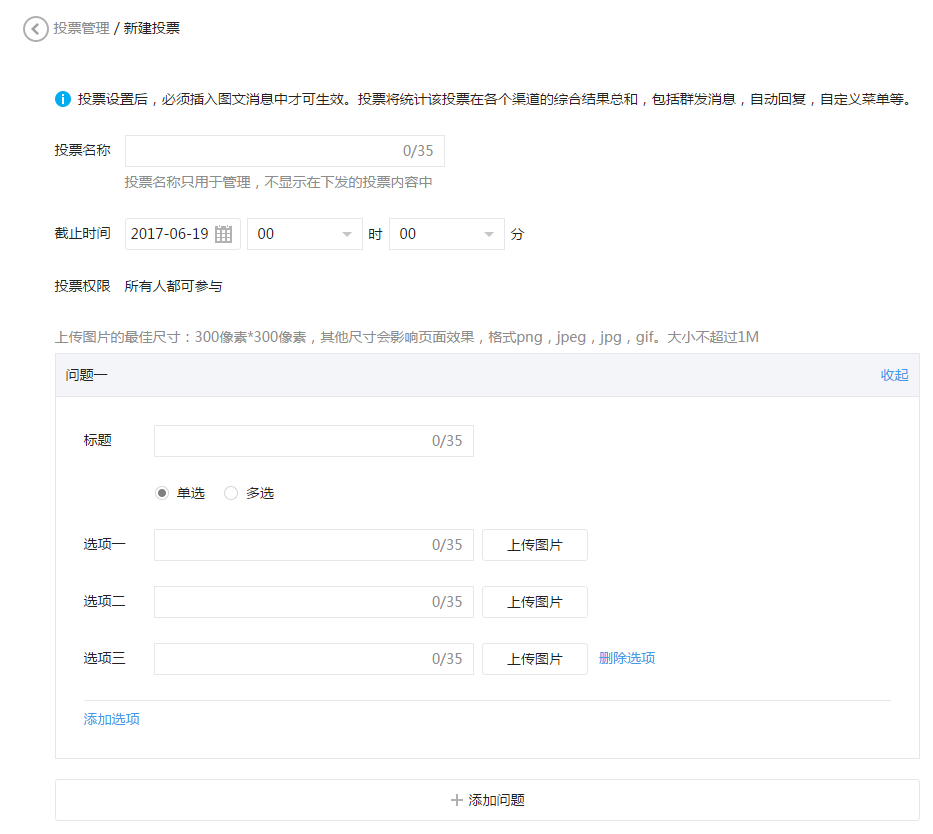Viewport: 933px width, 834px height.
Task: Click the 选项二 text field
Action: [291, 602]
